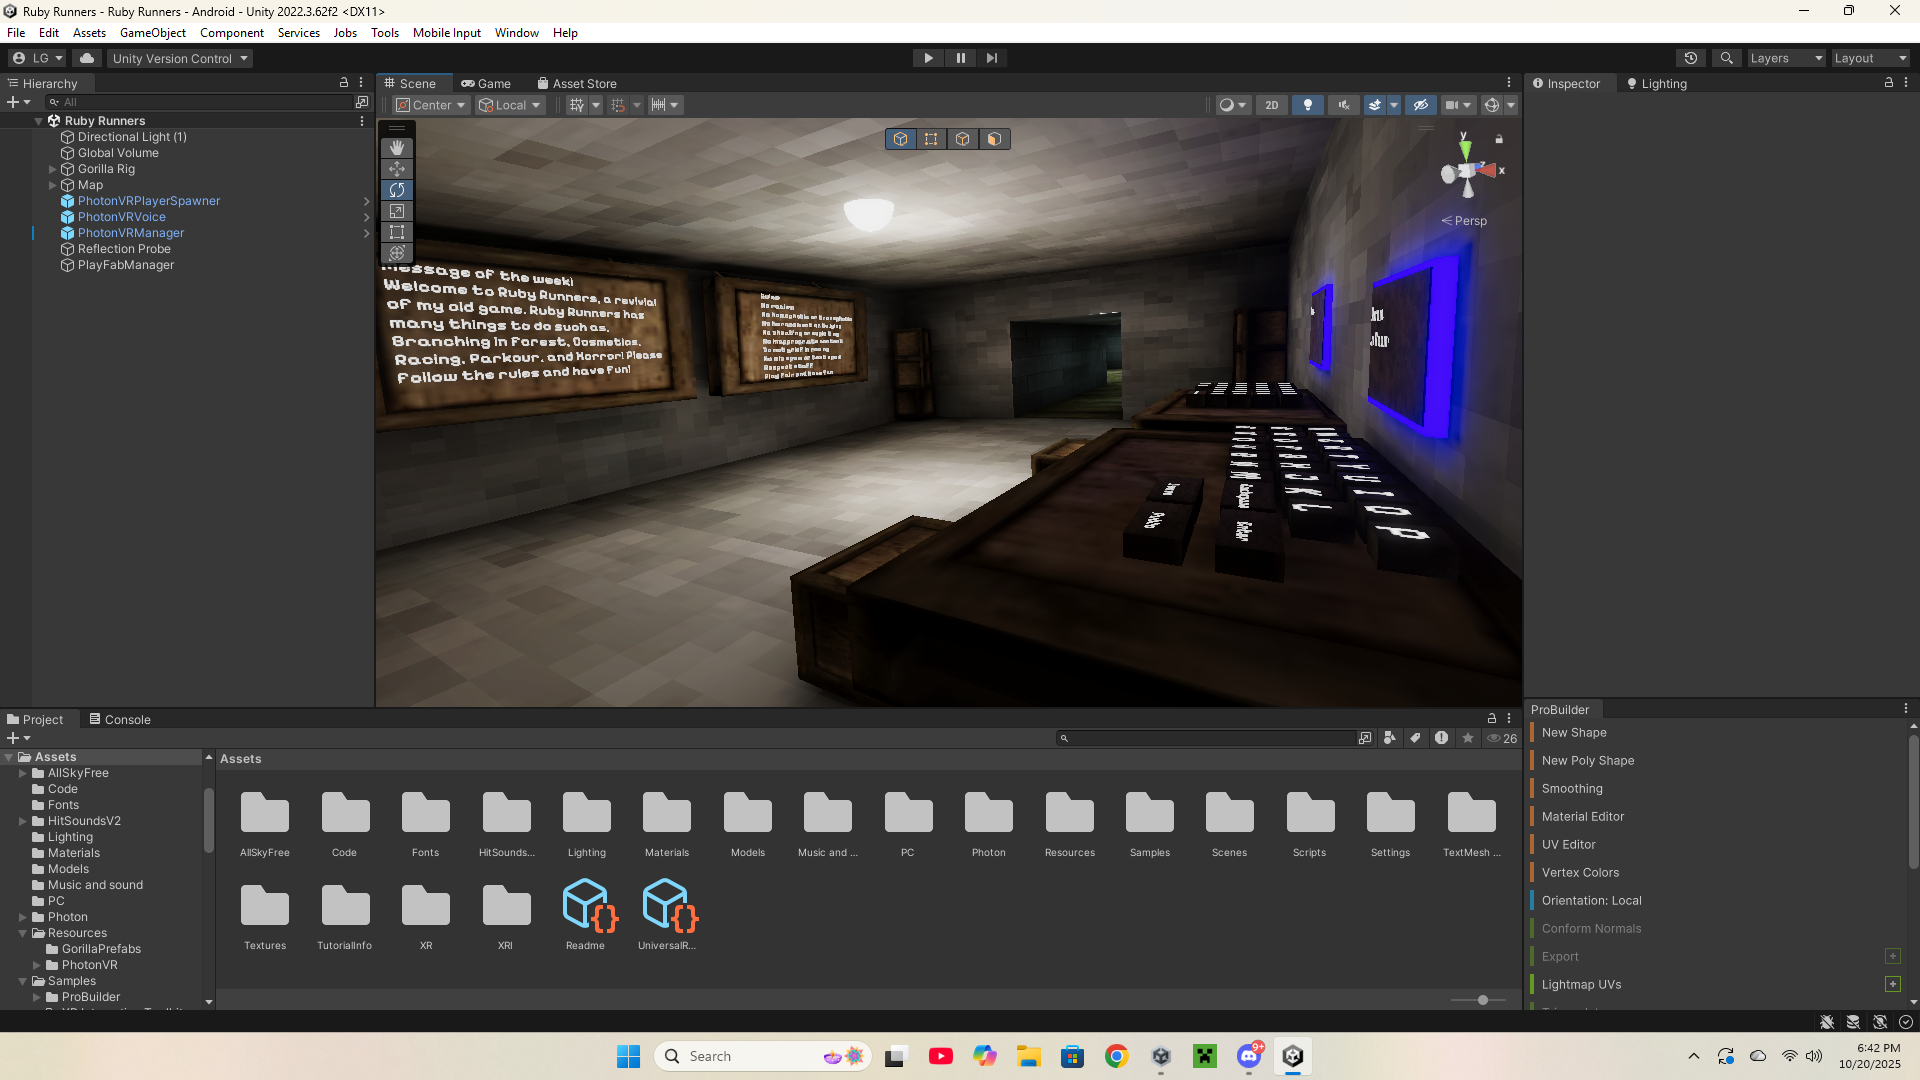Click the Unity cloud services icon
The height and width of the screenshot is (1080, 1920).
pos(87,58)
